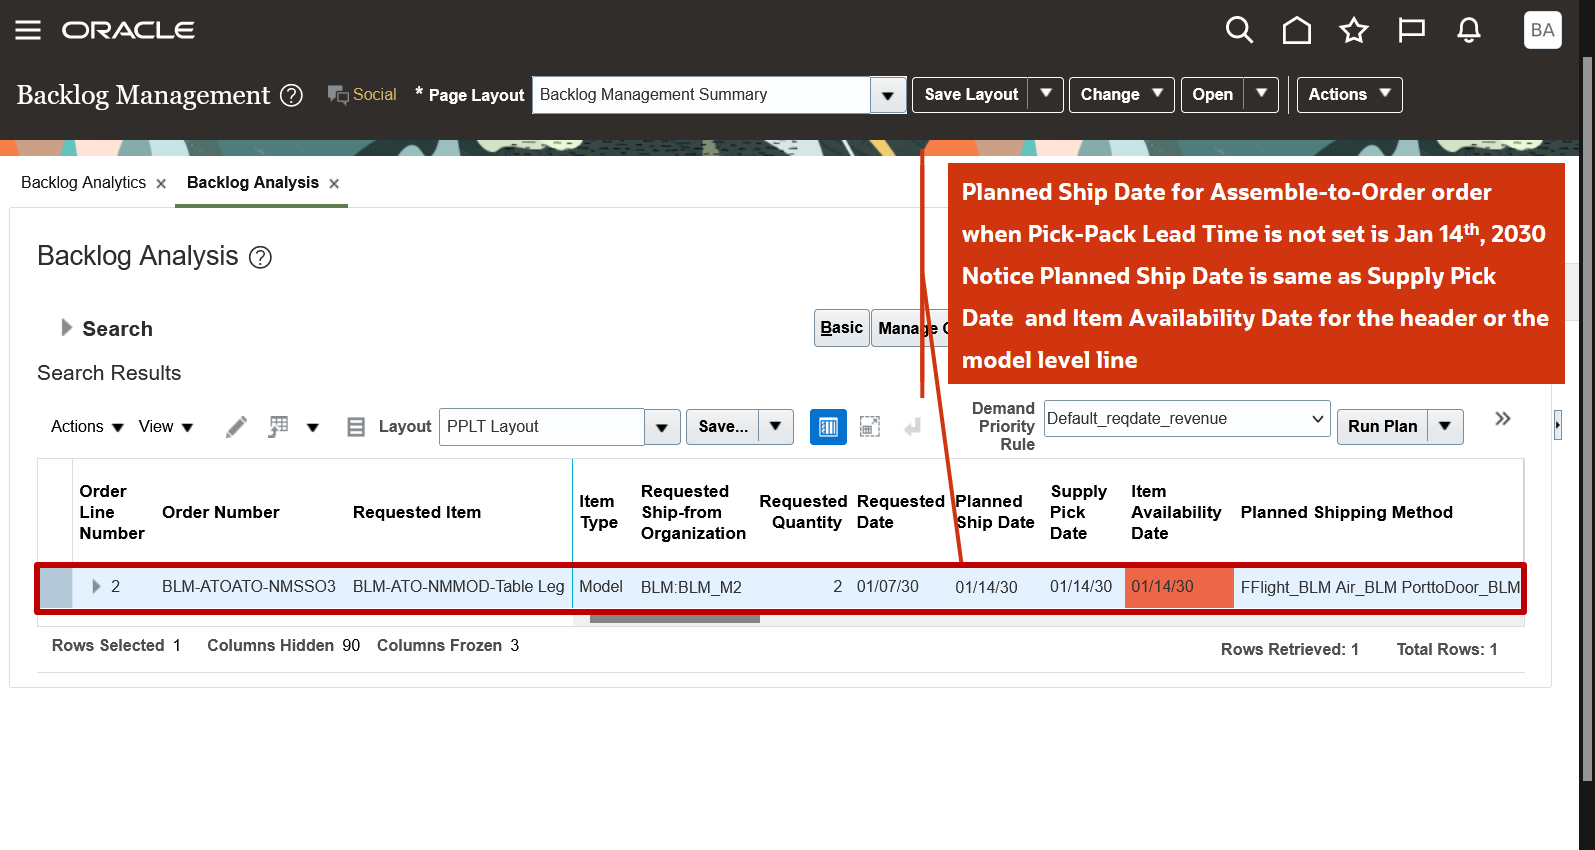Open the BA user profile menu
This screenshot has height=850, width=1595.
point(1542,30)
